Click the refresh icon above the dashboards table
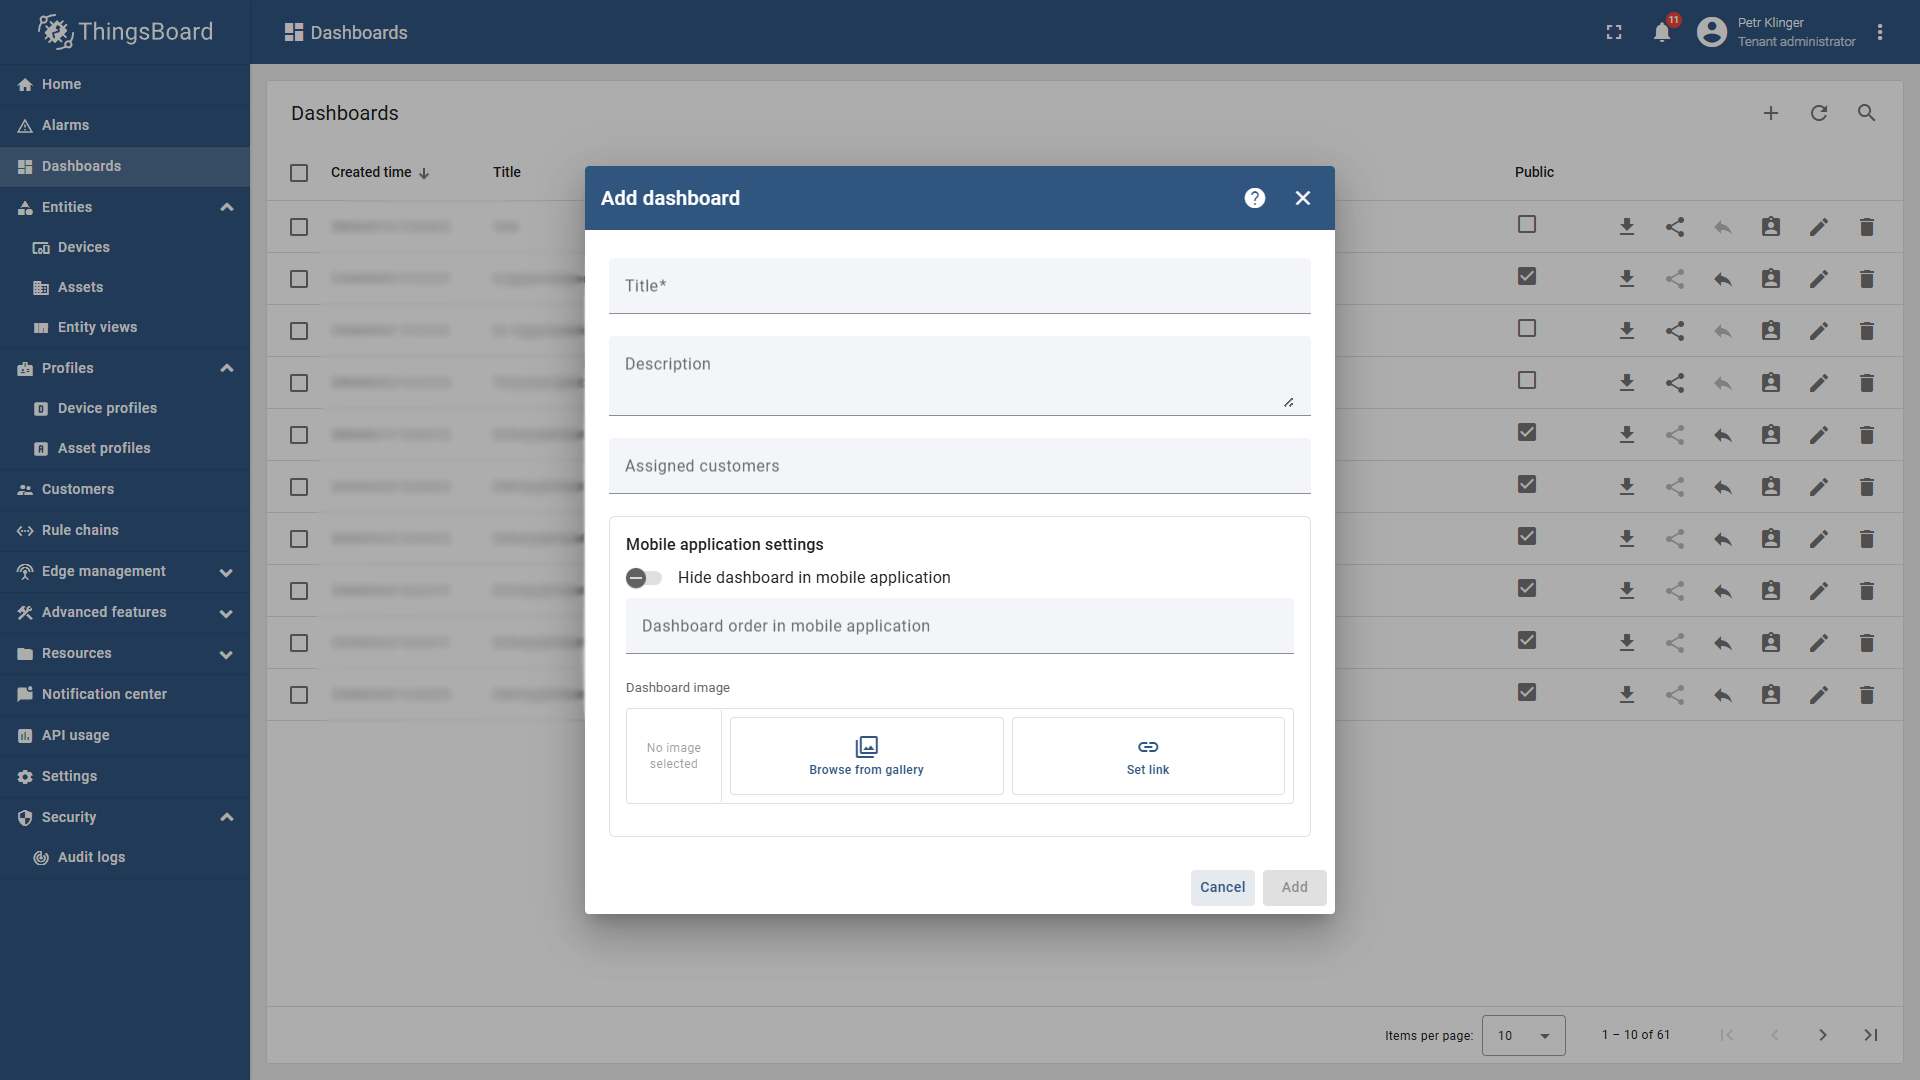This screenshot has width=1920, height=1080. coord(1819,113)
